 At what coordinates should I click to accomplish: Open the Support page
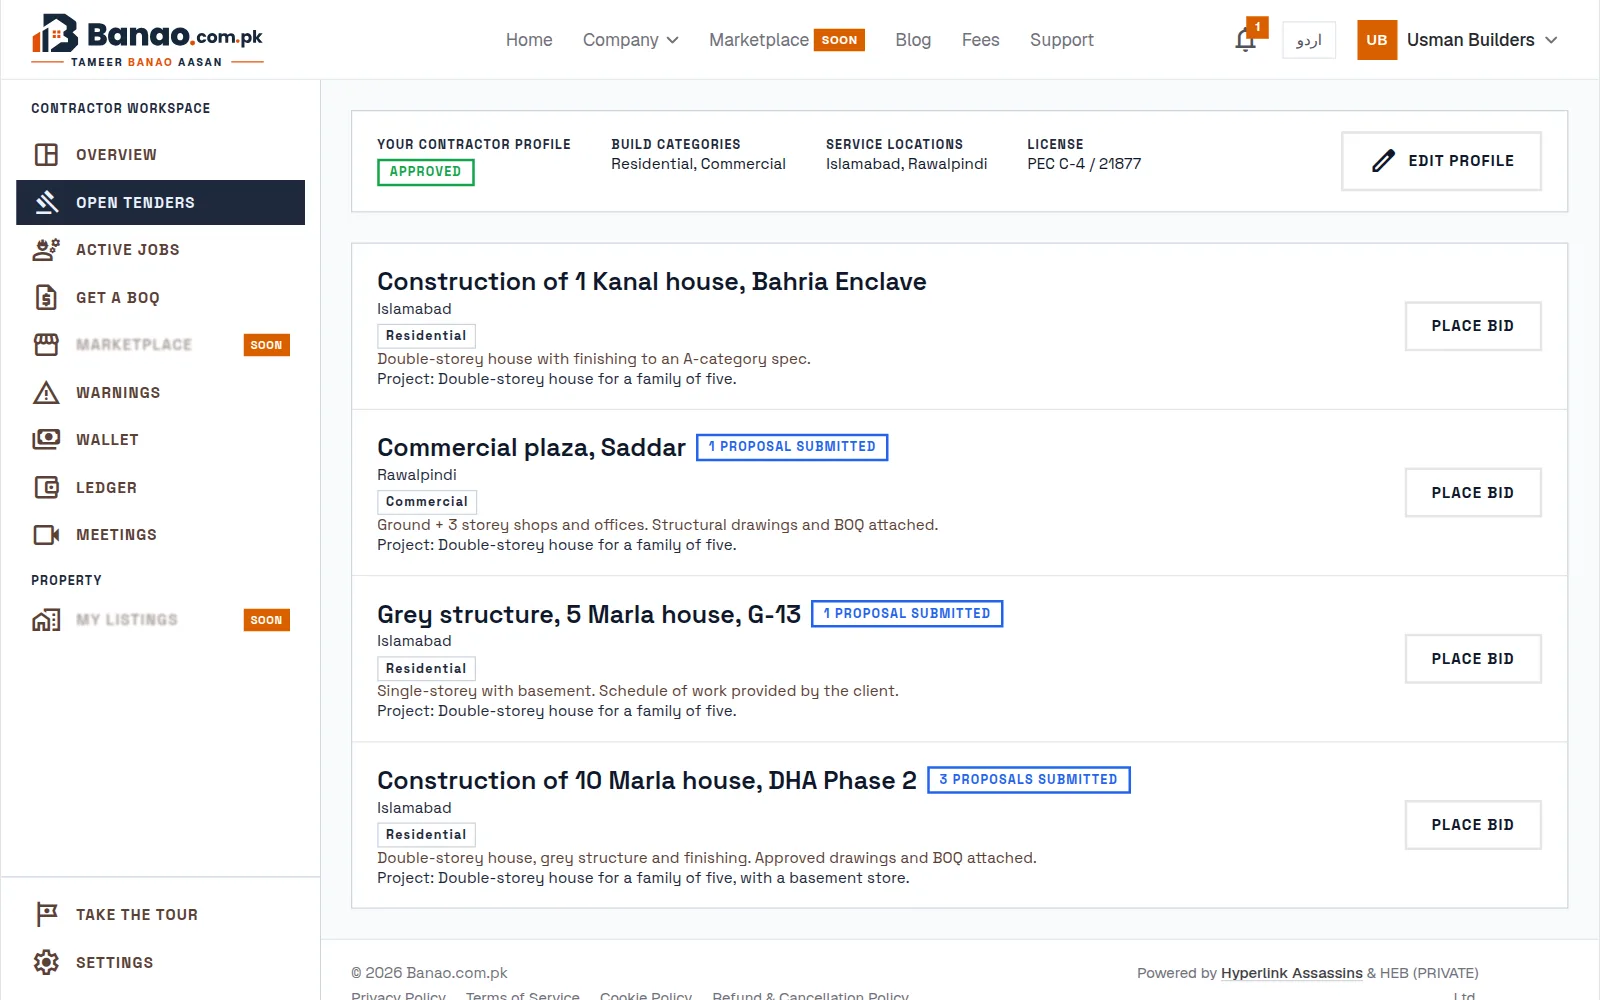coord(1062,40)
